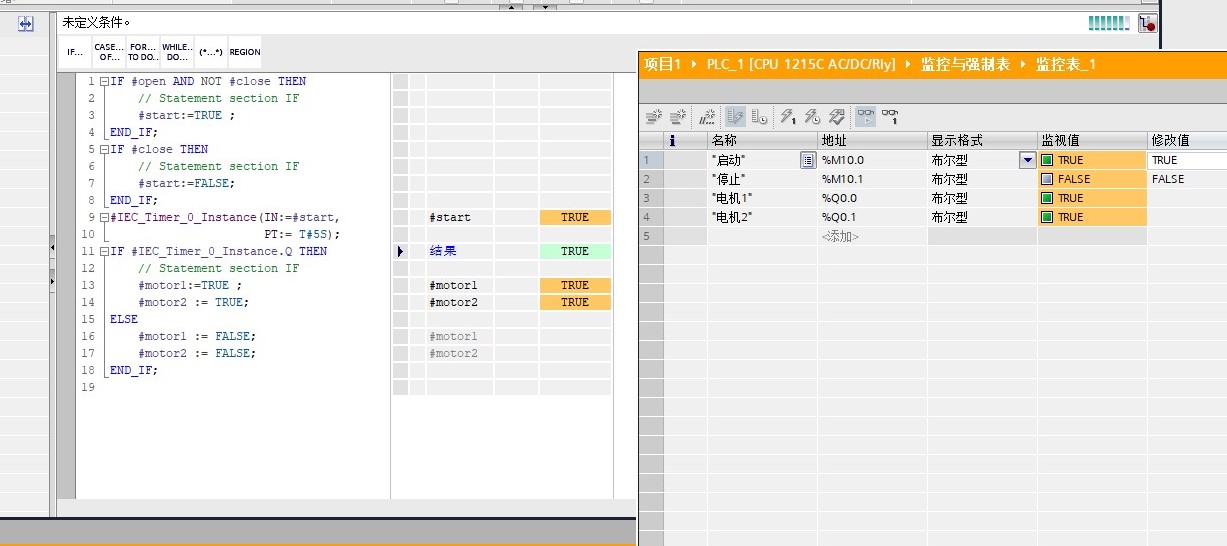Image resolution: width=1227 pixels, height=546 pixels.
Task: Click the 'Modify with trigger' lightning-clock icon
Action: (812, 117)
